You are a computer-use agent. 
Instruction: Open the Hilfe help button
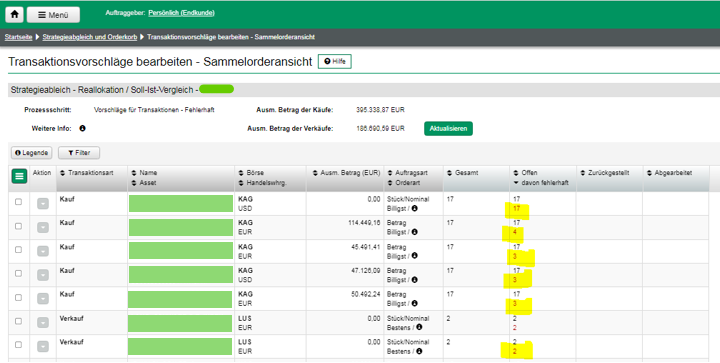click(x=335, y=61)
